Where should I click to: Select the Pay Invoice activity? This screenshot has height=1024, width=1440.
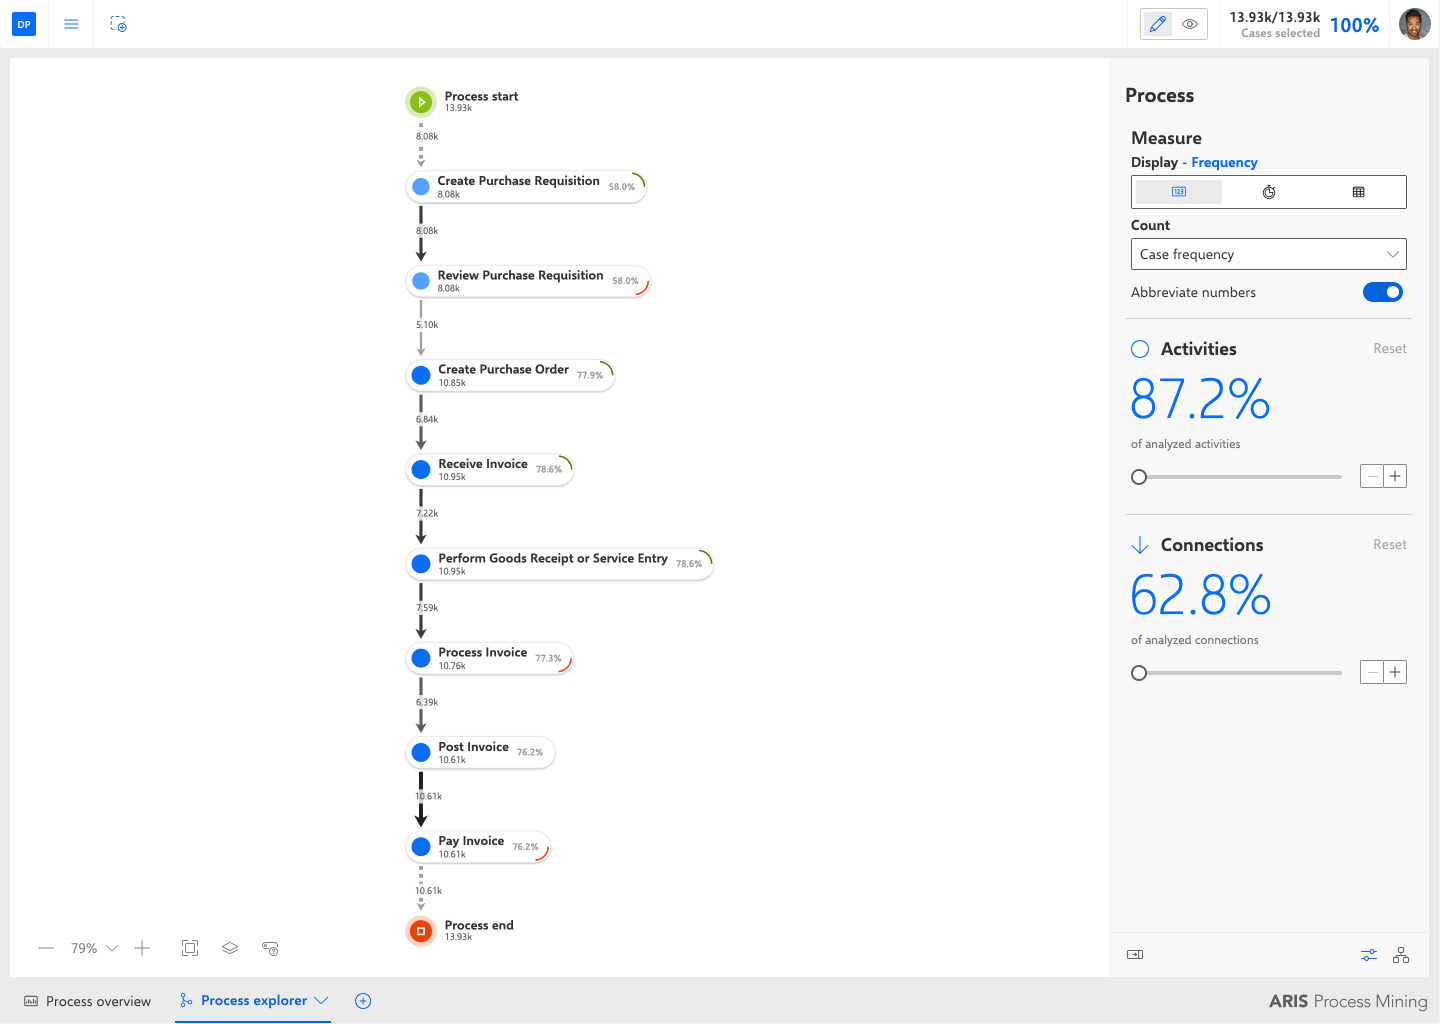[478, 847]
